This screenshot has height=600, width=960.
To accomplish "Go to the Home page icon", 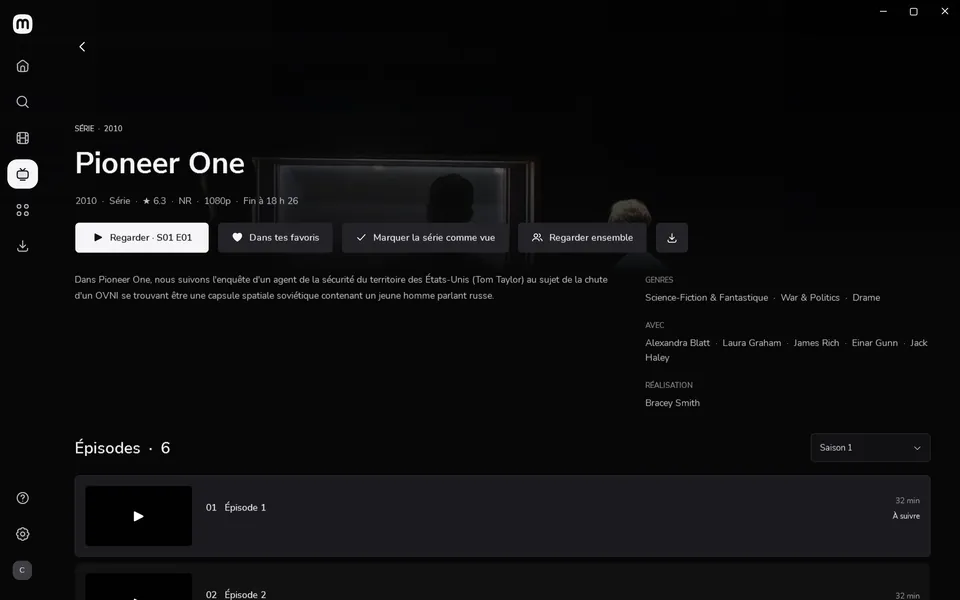I will point(23,66).
